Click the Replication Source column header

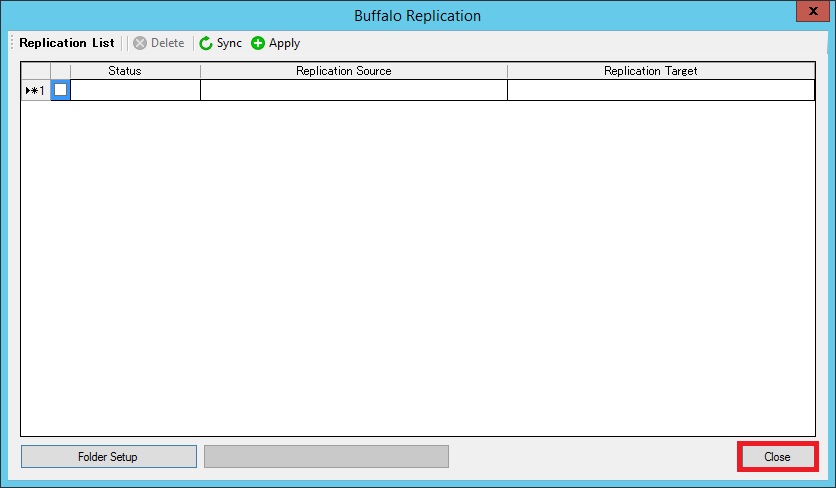click(343, 71)
